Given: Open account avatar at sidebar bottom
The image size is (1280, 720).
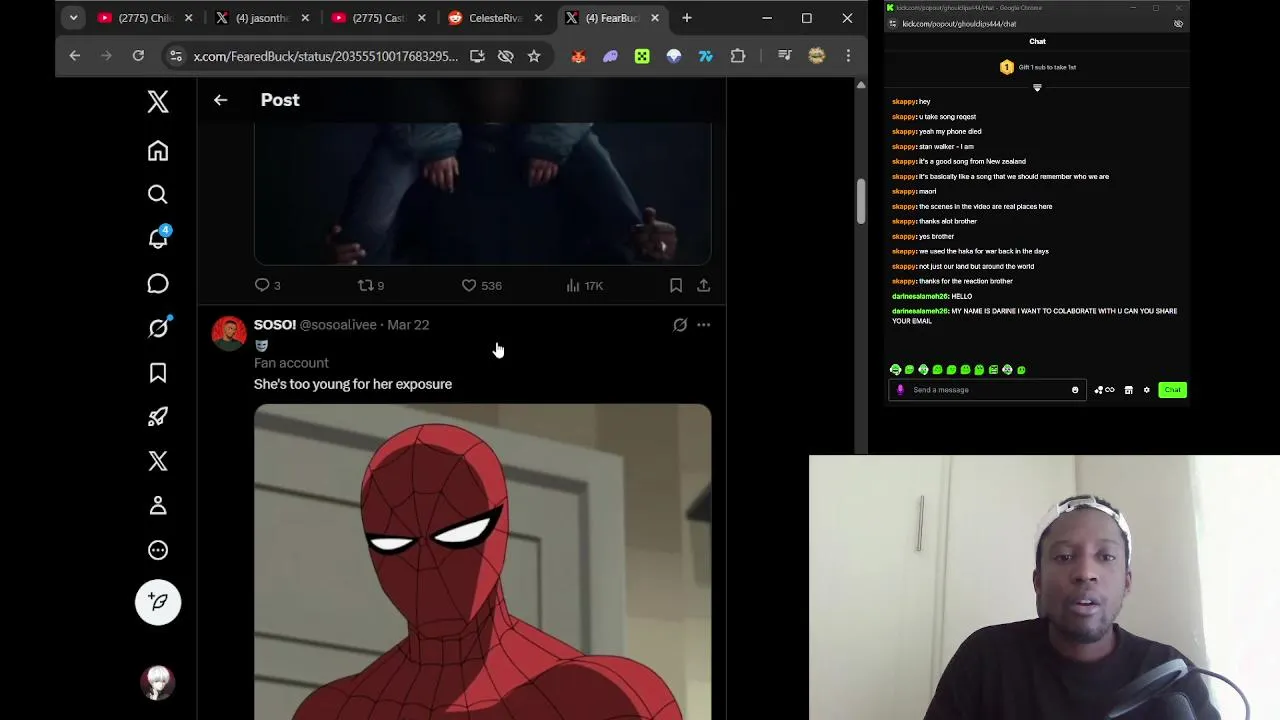Looking at the screenshot, I should [x=158, y=682].
